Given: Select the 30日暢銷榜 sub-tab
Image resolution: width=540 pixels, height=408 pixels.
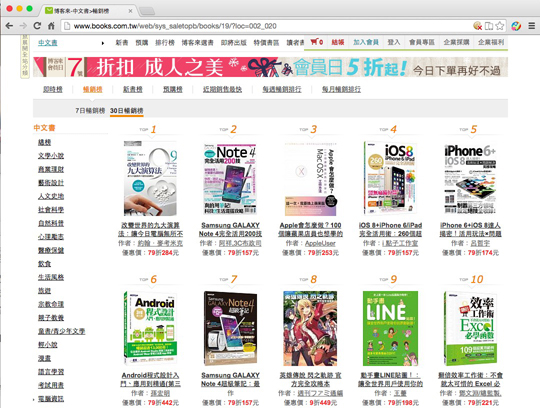Looking at the screenshot, I should (x=126, y=111).
